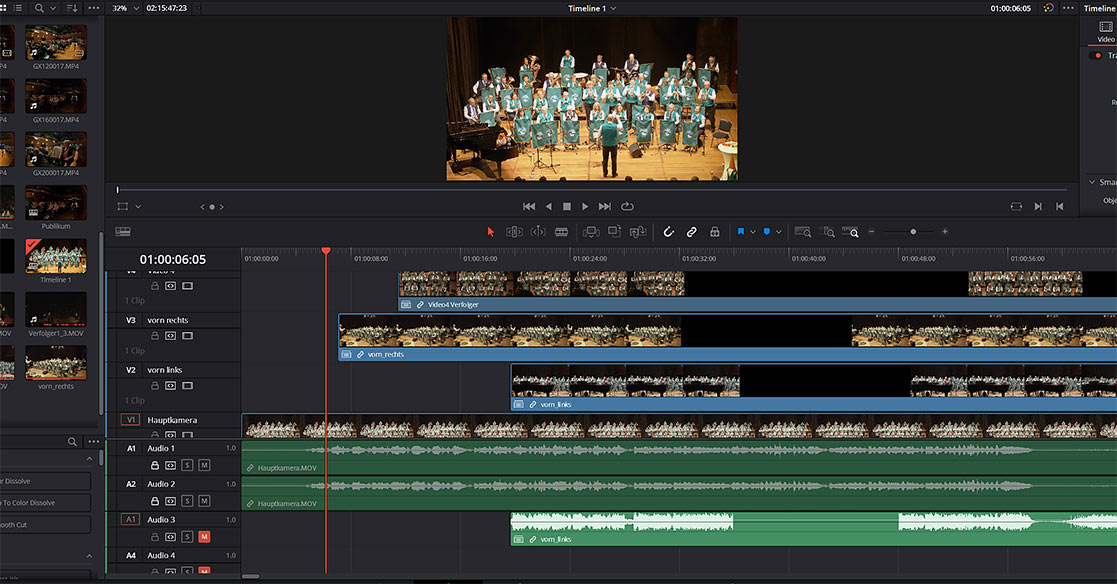Open media pool options three-dot menu
The image size is (1117, 584).
(93, 8)
